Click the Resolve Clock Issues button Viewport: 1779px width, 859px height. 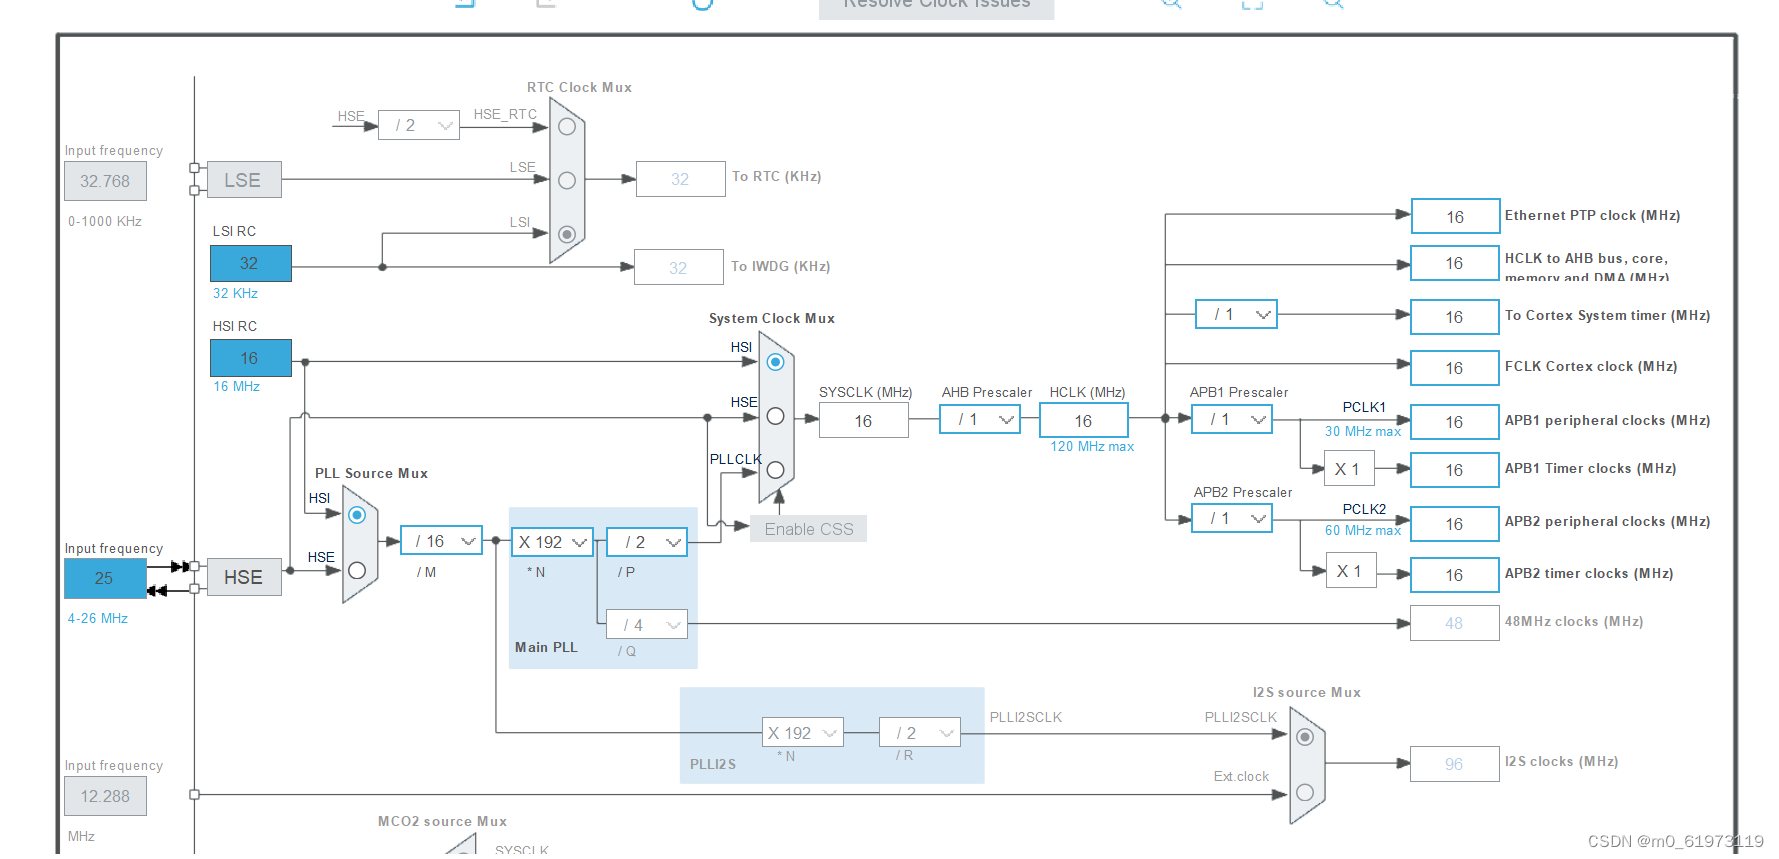936,6
